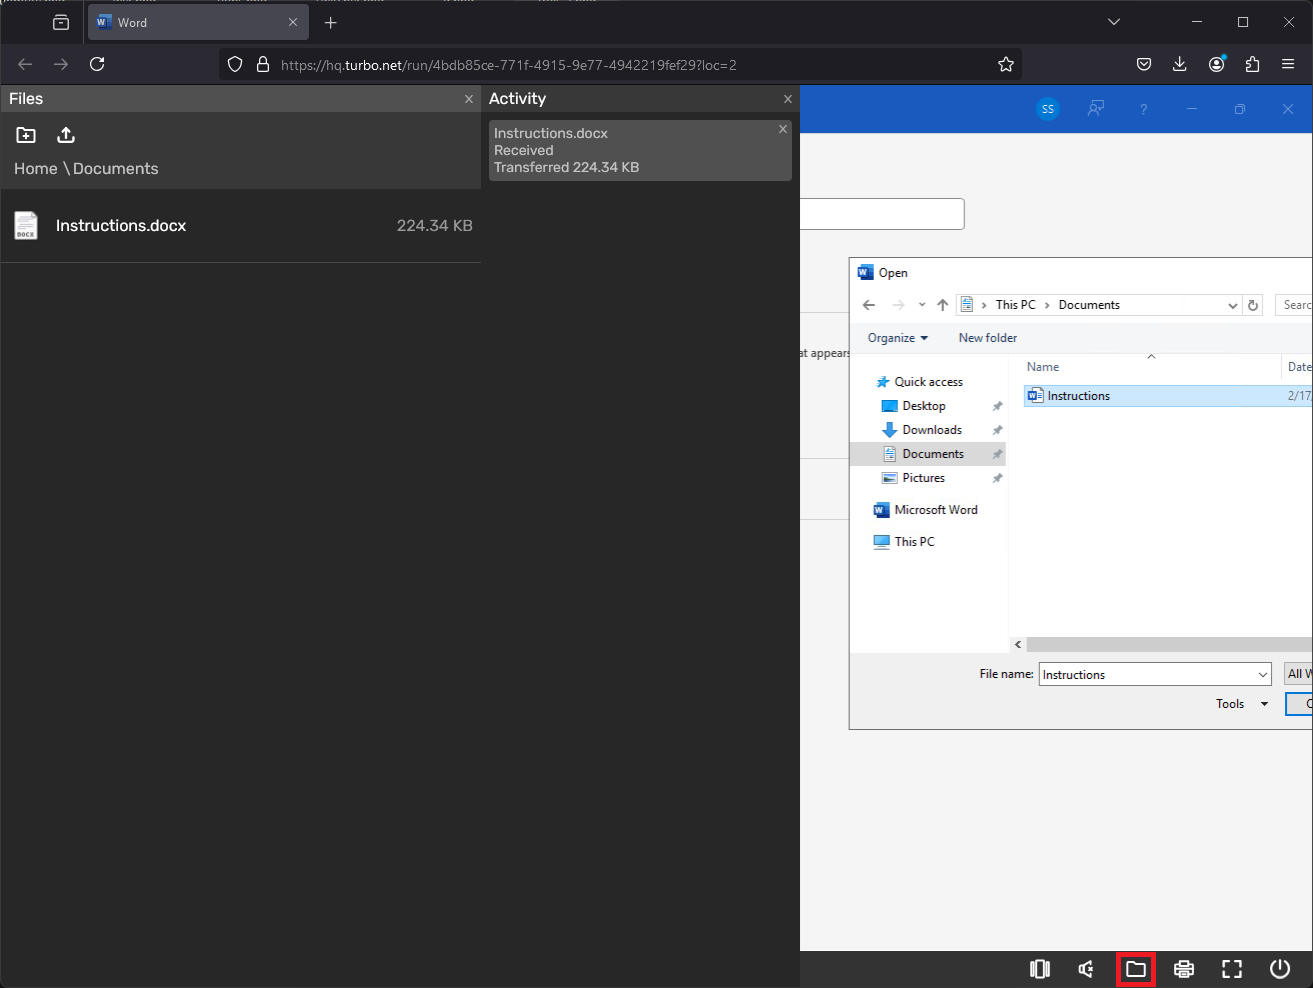Open the window switcher on the session toolbar

[x=1040, y=968]
